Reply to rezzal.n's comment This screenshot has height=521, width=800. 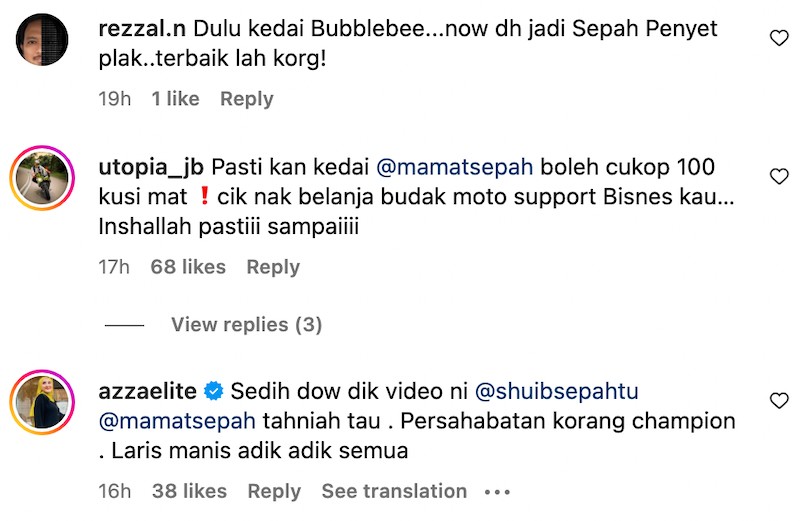[x=247, y=99]
